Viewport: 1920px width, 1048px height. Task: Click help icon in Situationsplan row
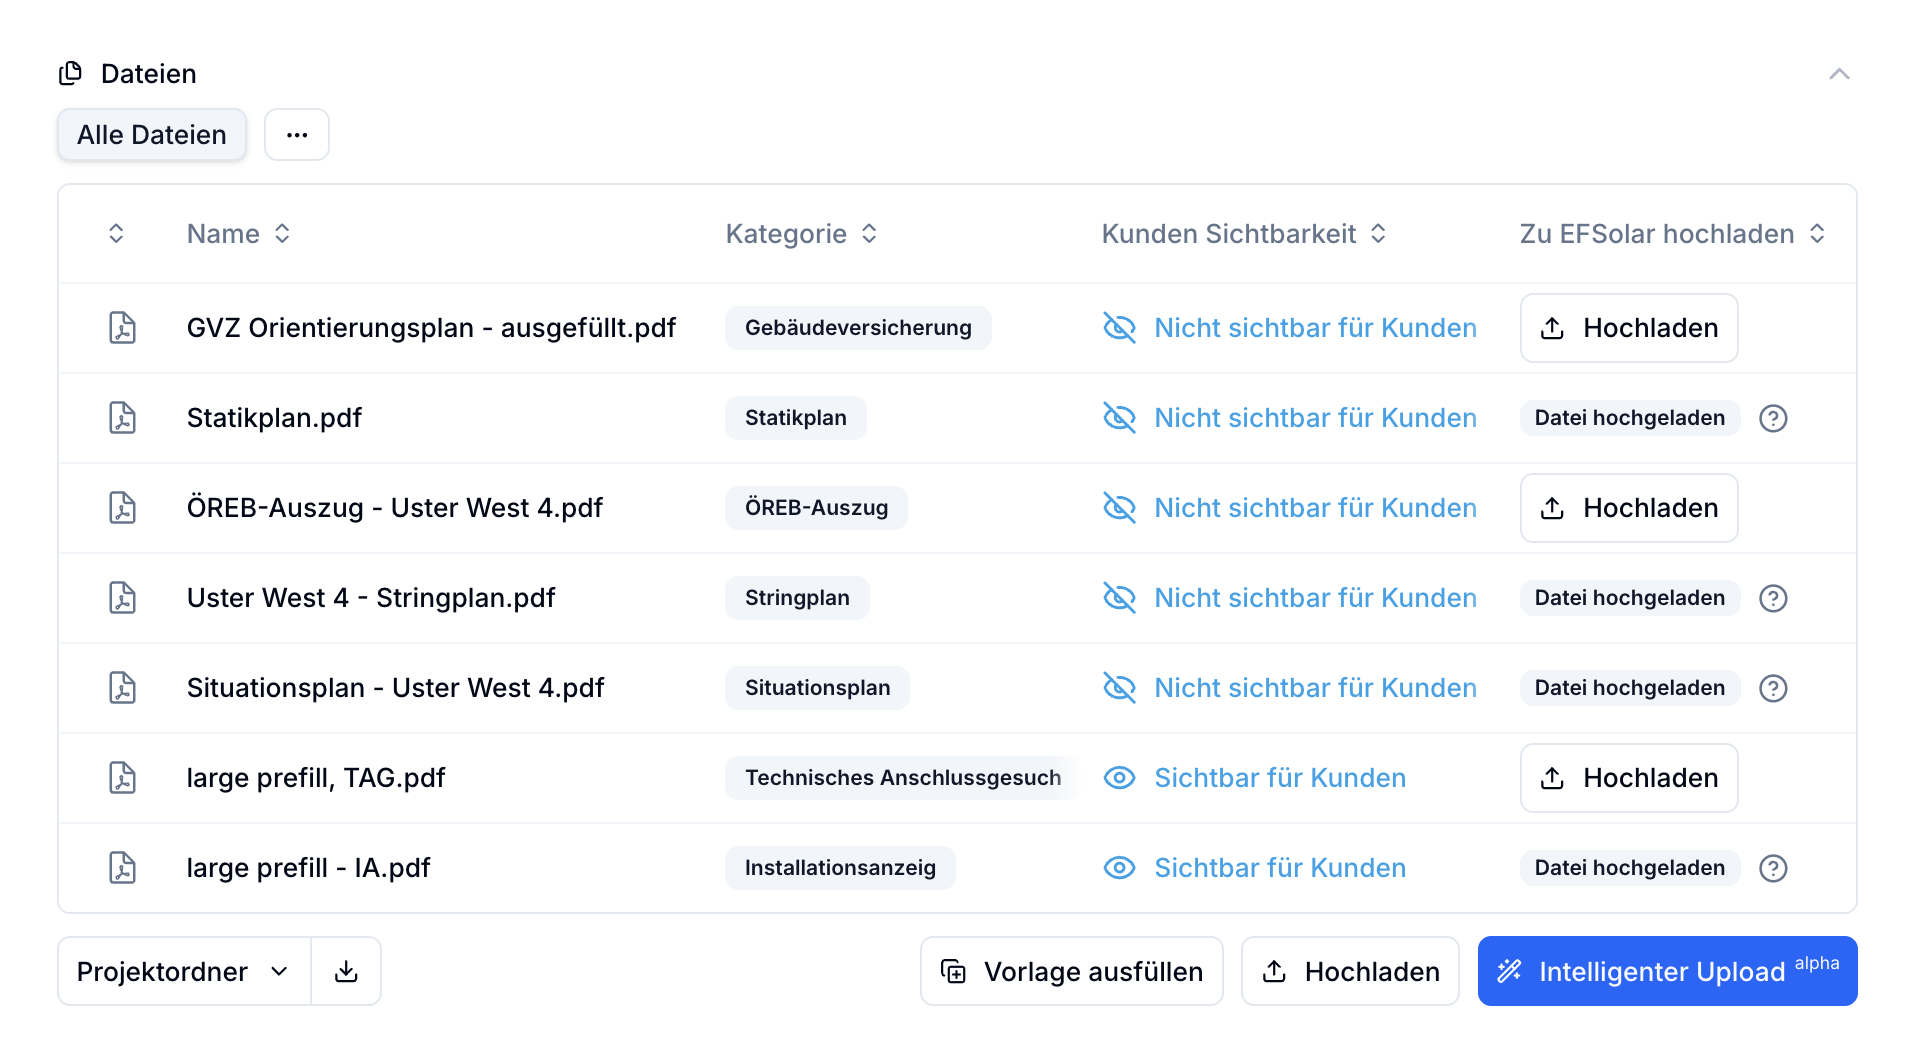click(x=1773, y=688)
